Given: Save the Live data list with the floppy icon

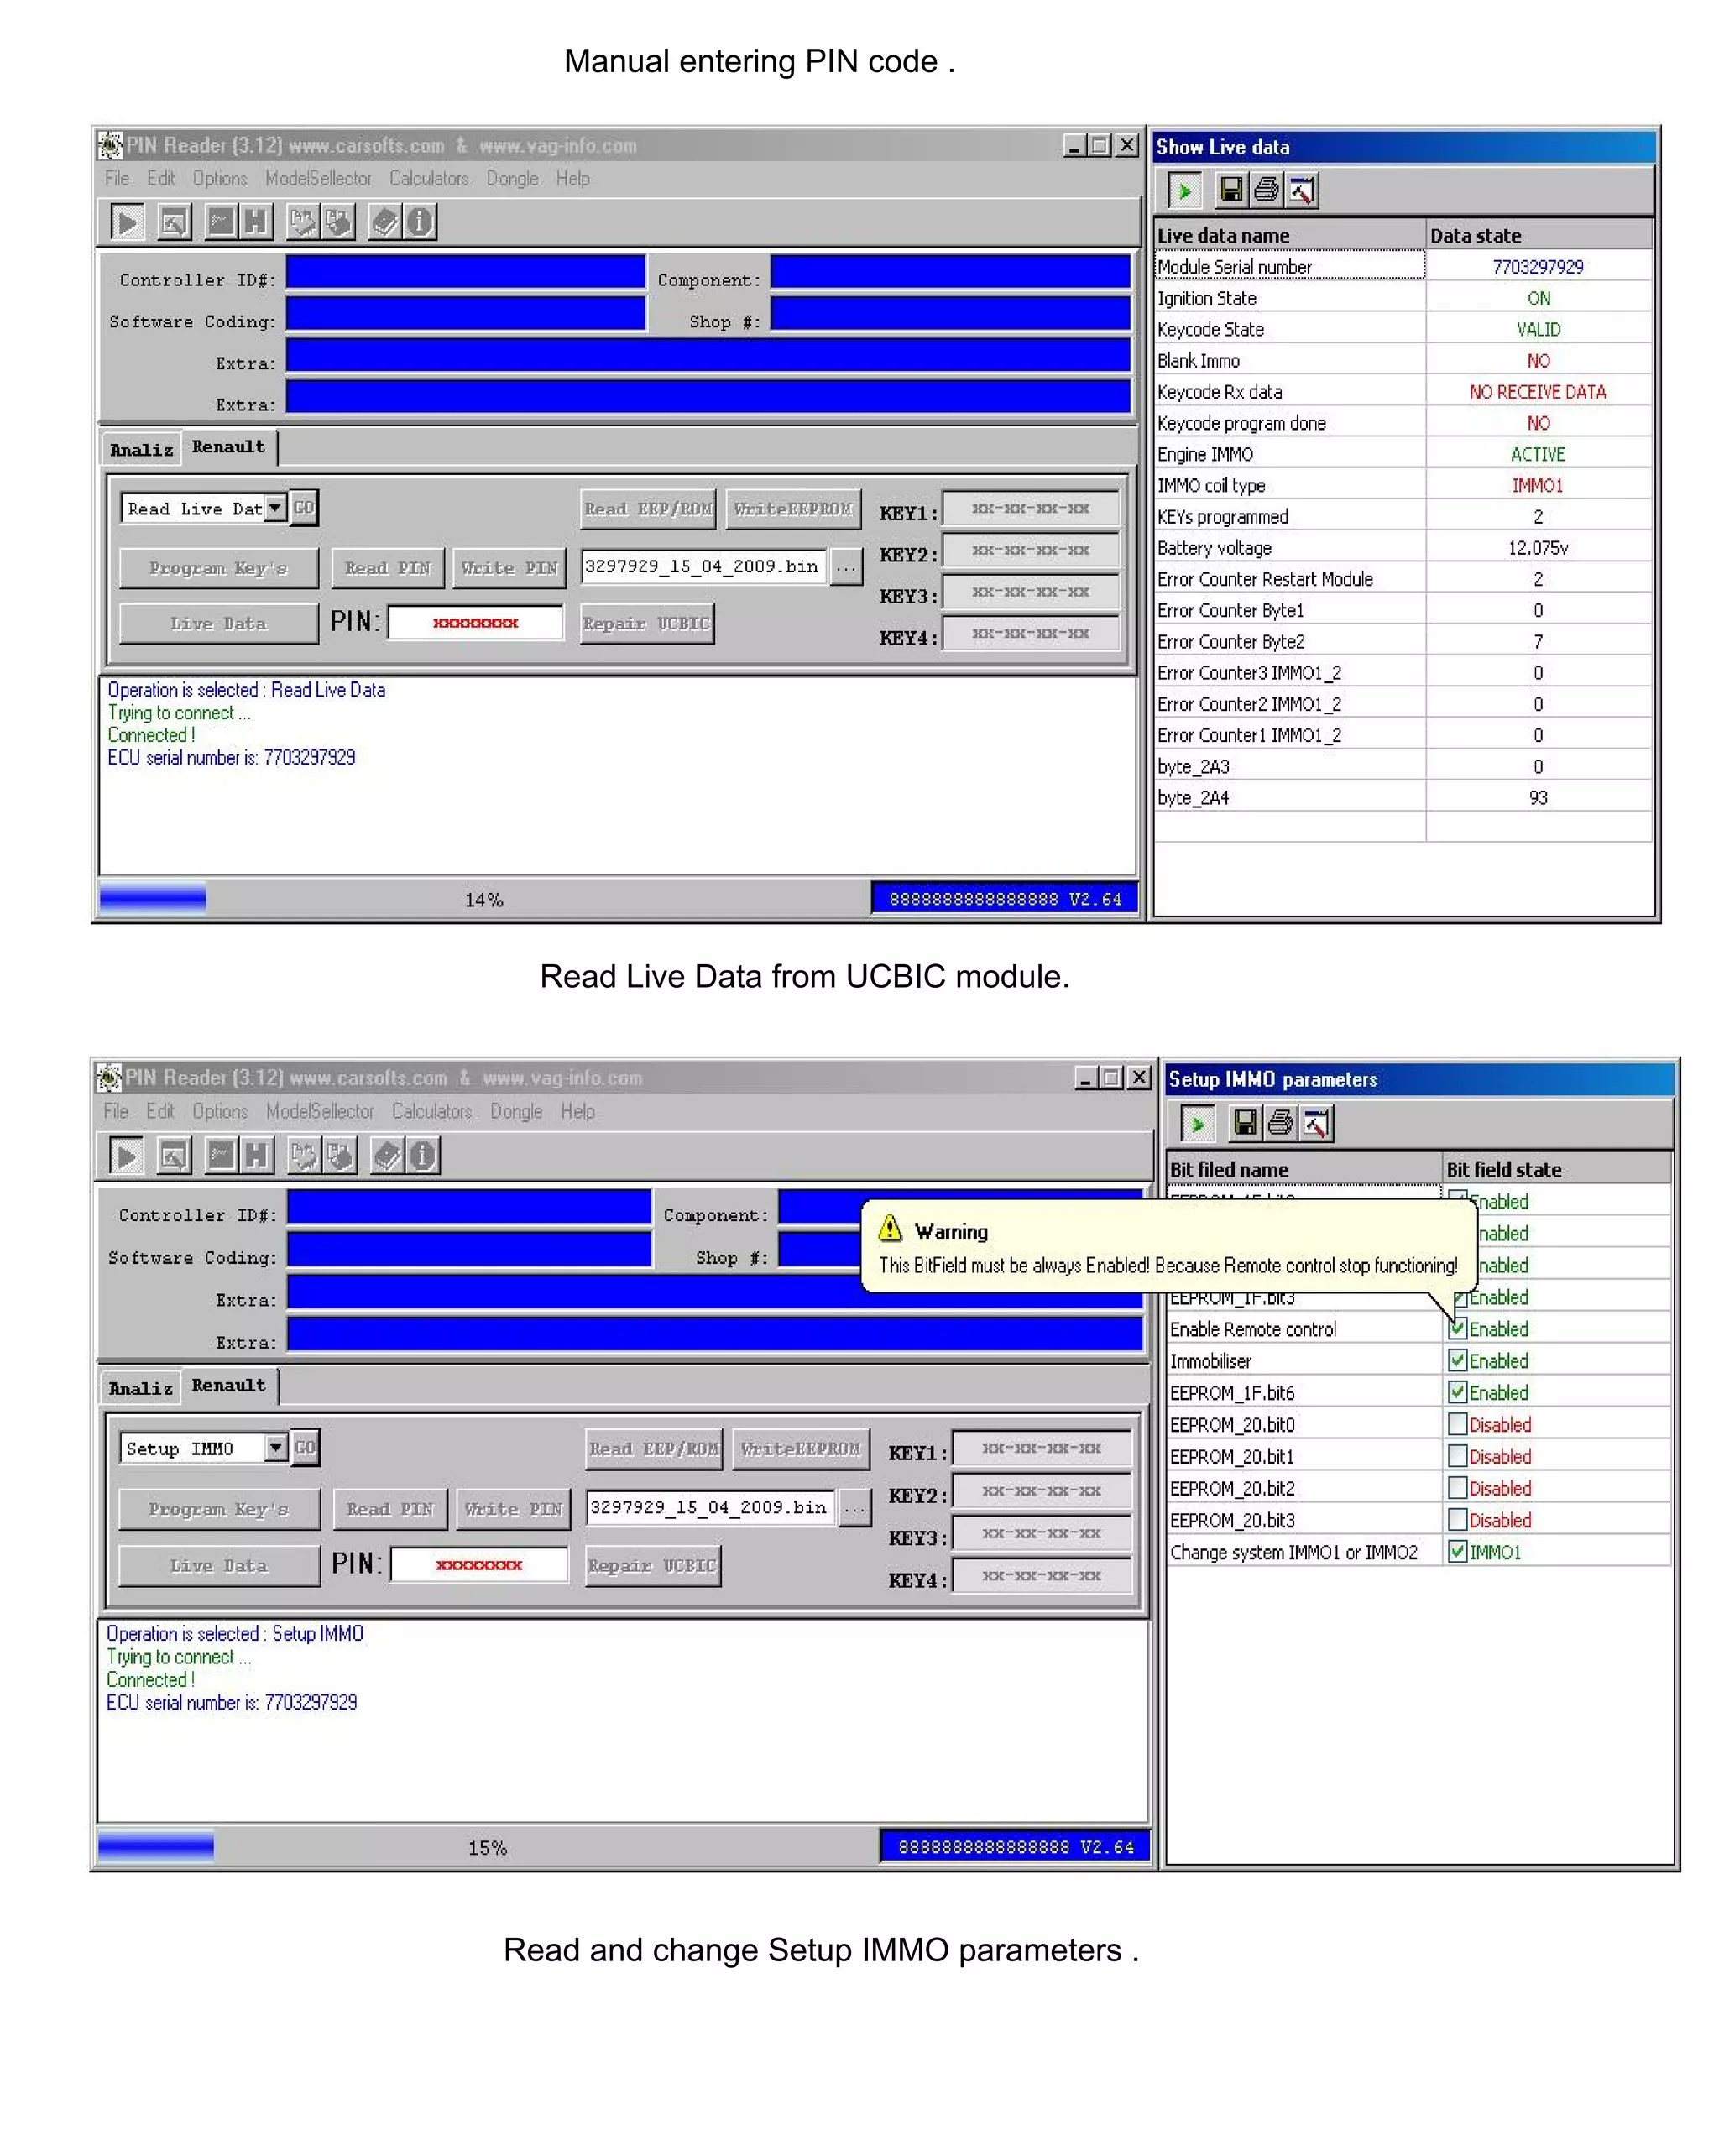Looking at the screenshot, I should coord(1233,190).
